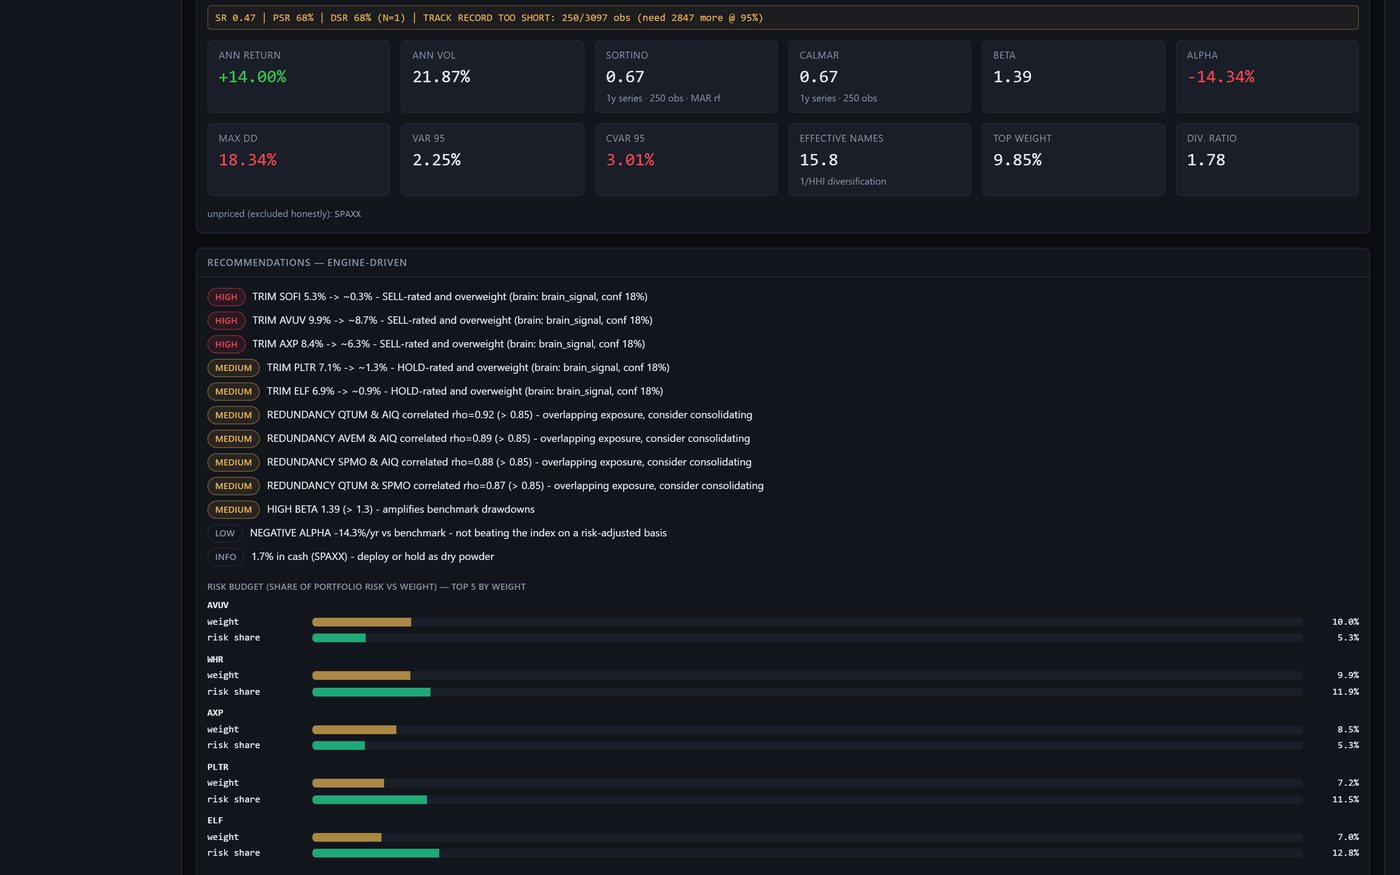The width and height of the screenshot is (1400, 875).
Task: Click the HIGH badge for TRIM SOFI
Action: tap(226, 297)
